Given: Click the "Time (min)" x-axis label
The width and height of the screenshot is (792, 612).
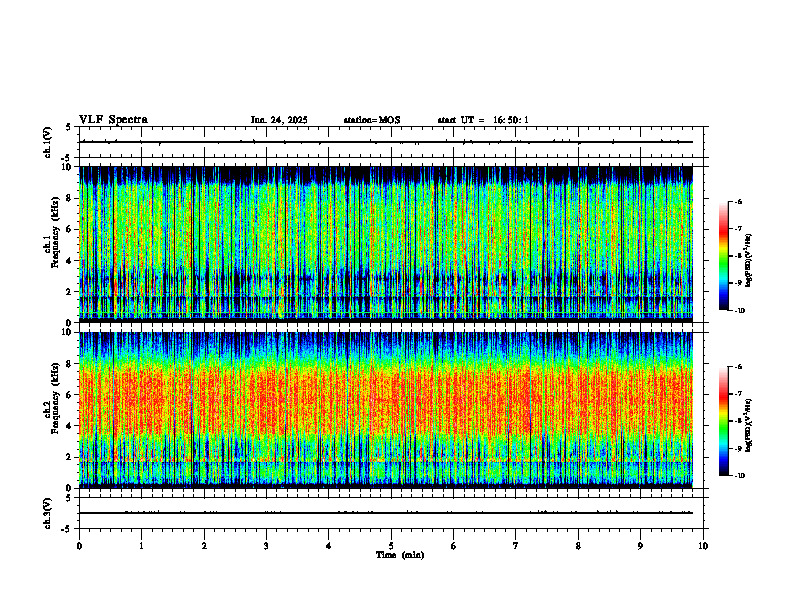Looking at the screenshot, I should [400, 555].
